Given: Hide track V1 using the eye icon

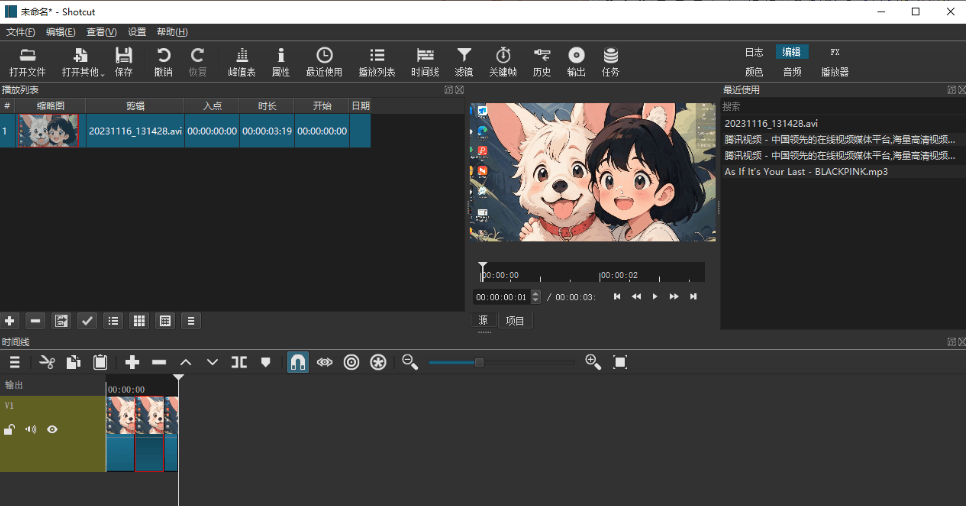Looking at the screenshot, I should pos(52,430).
